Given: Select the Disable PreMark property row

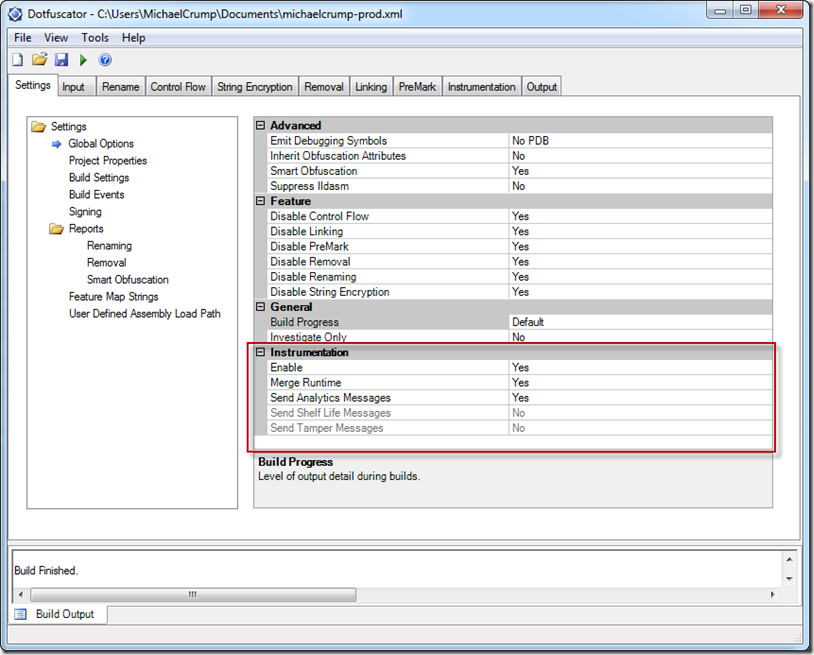Looking at the screenshot, I should pyautogui.click(x=520, y=247).
